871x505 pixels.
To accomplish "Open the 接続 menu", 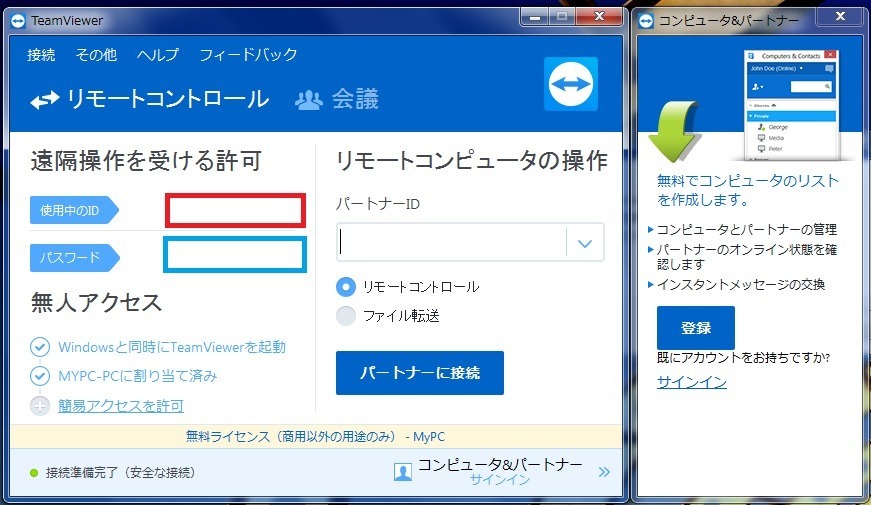I will click(x=41, y=54).
